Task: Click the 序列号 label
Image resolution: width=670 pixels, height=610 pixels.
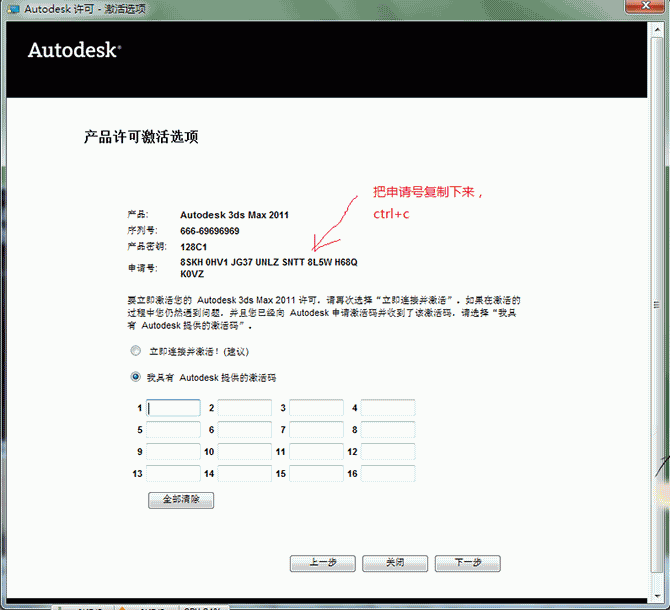Action: tap(142, 231)
